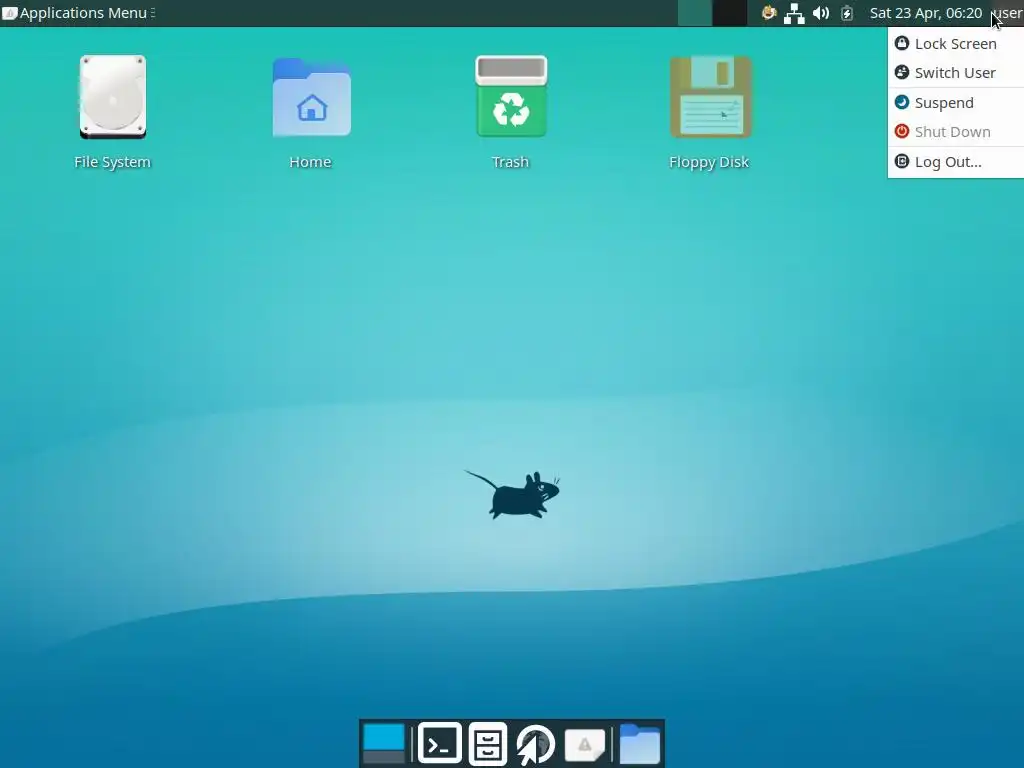Launch the File Manager cabinet icon in the dock
1024x768 pixels.
point(488,743)
